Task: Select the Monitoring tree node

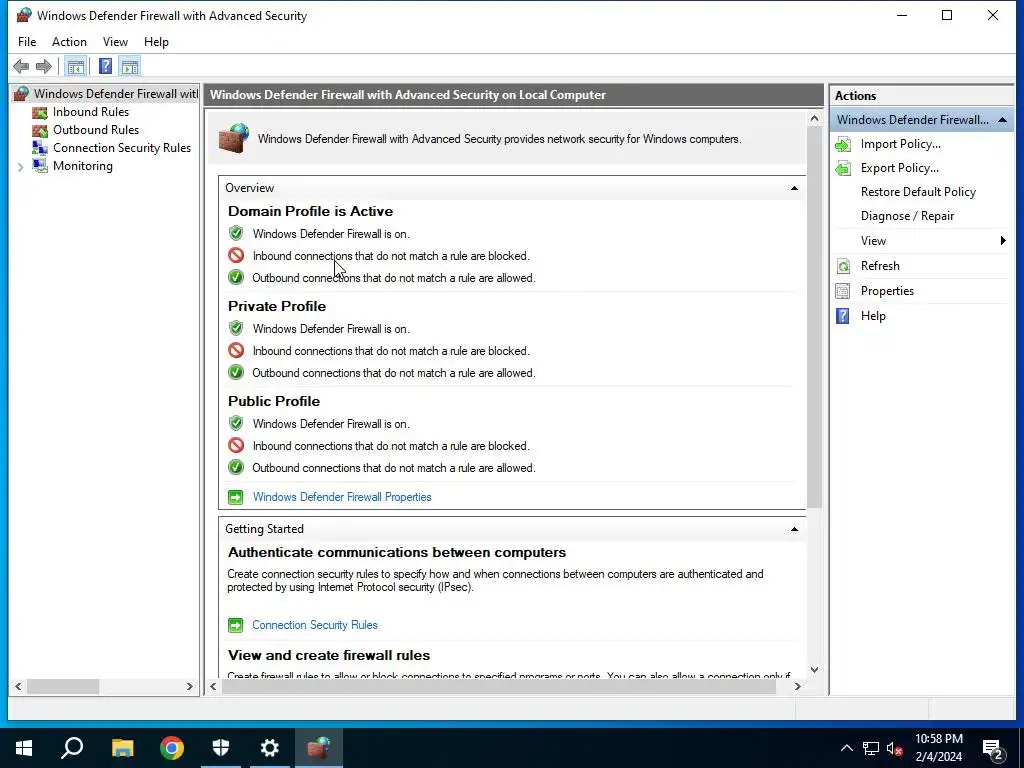Action: 82,166
